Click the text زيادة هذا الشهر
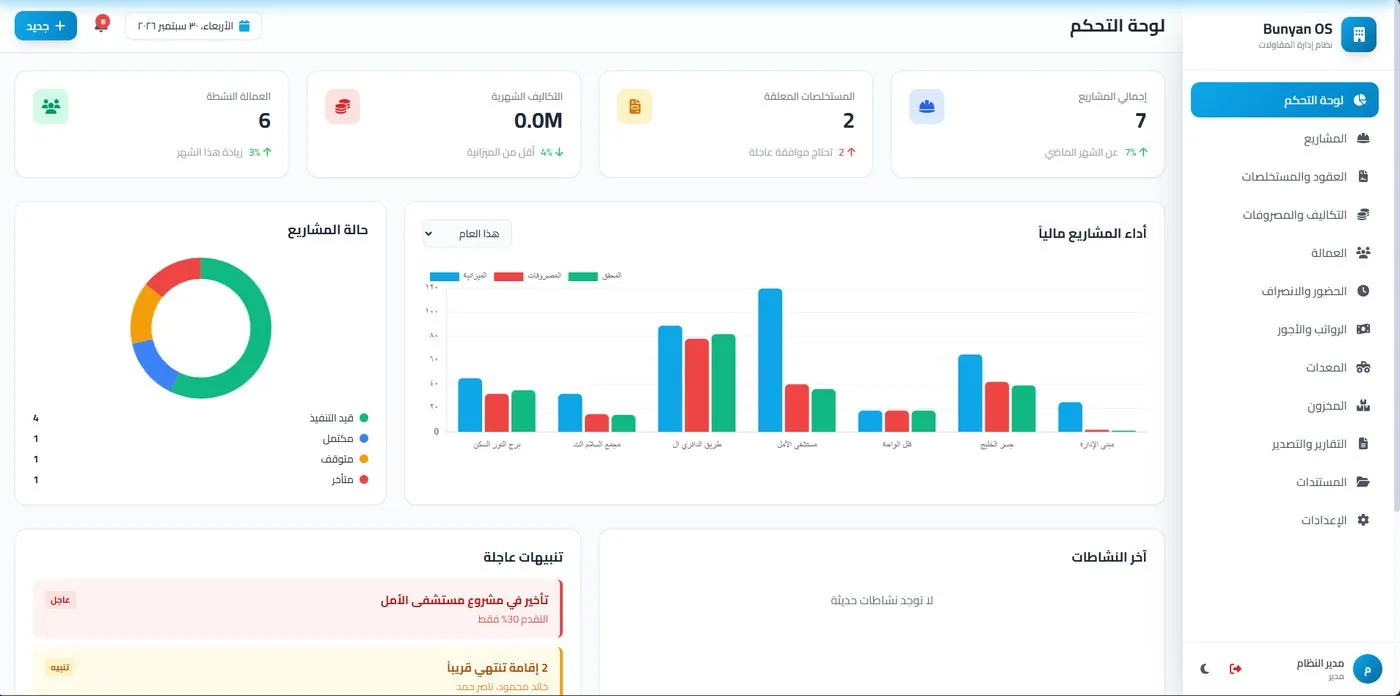This screenshot has width=1400, height=696. coord(211,153)
